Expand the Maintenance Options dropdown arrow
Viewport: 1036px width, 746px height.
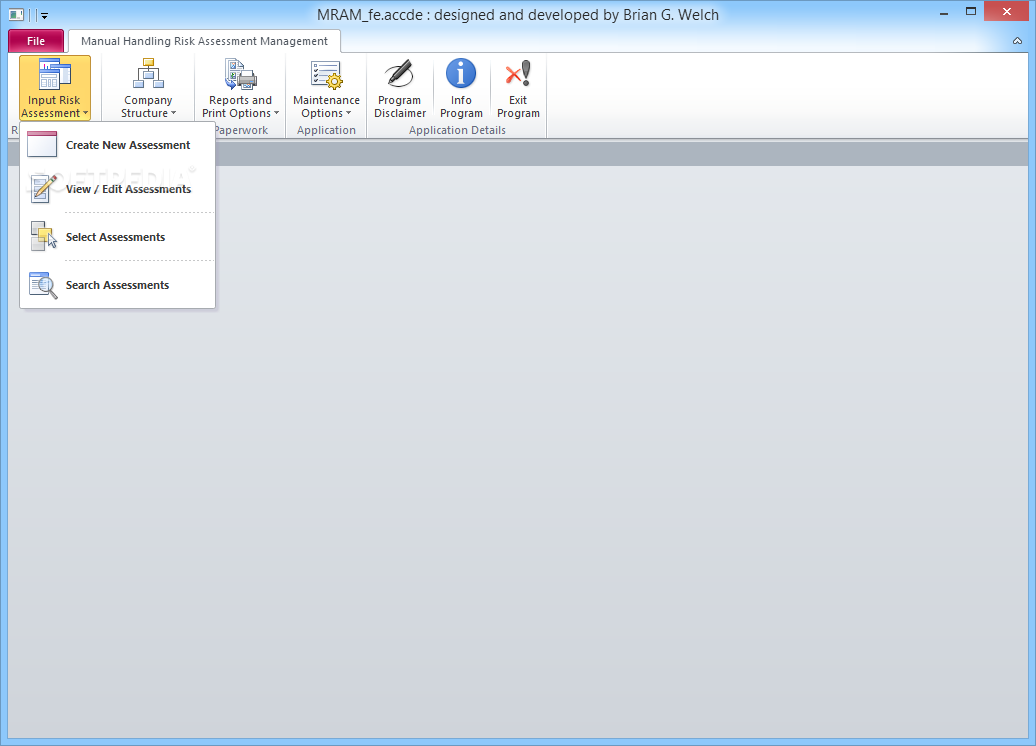(x=348, y=114)
